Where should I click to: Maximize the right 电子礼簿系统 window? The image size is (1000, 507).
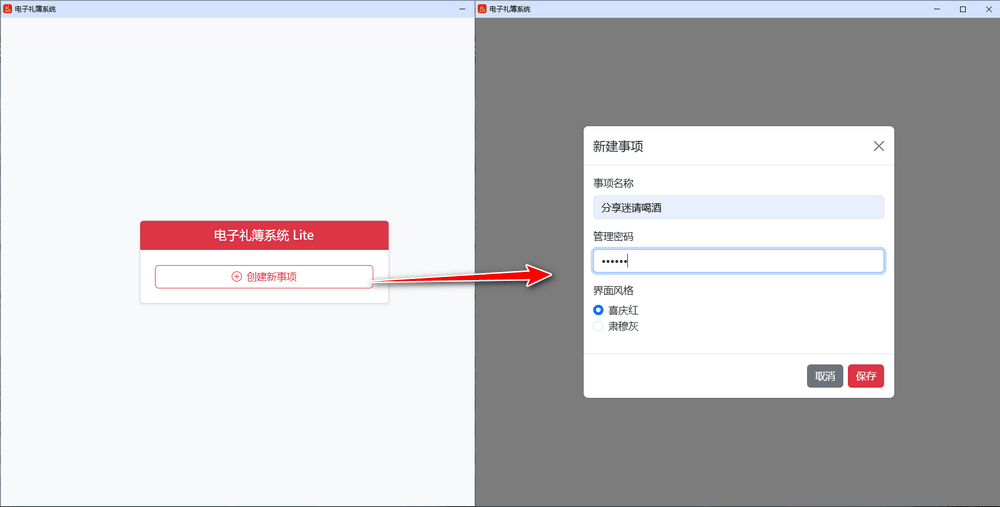(x=963, y=9)
